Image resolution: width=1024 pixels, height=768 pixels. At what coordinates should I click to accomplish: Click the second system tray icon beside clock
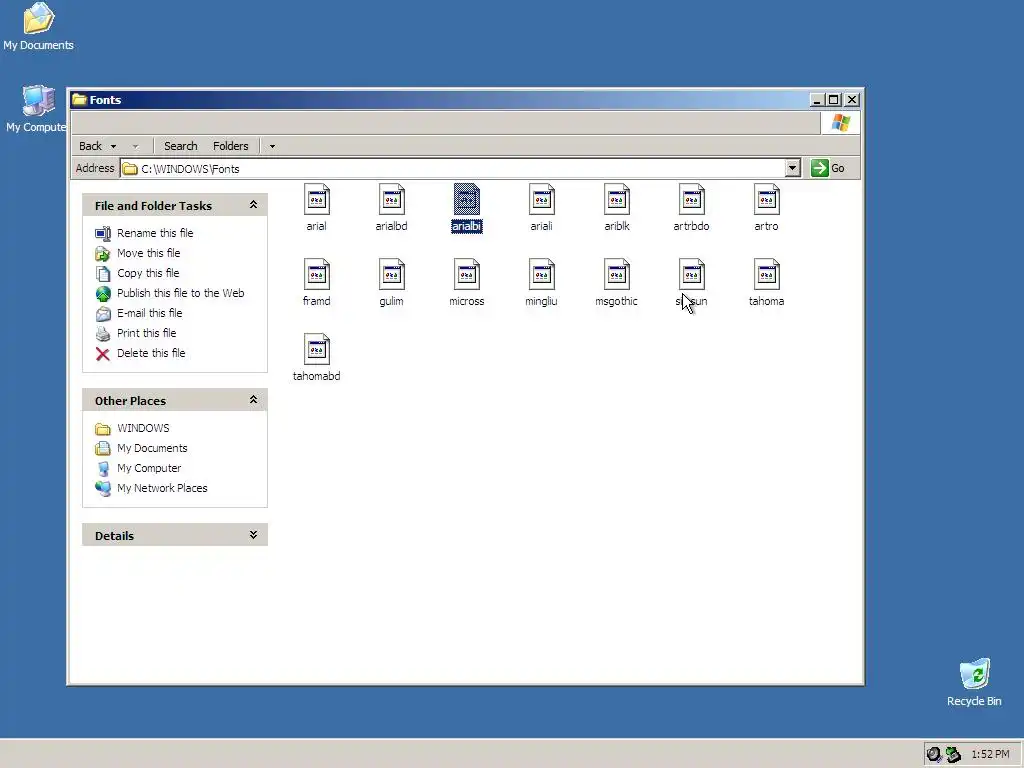point(953,754)
